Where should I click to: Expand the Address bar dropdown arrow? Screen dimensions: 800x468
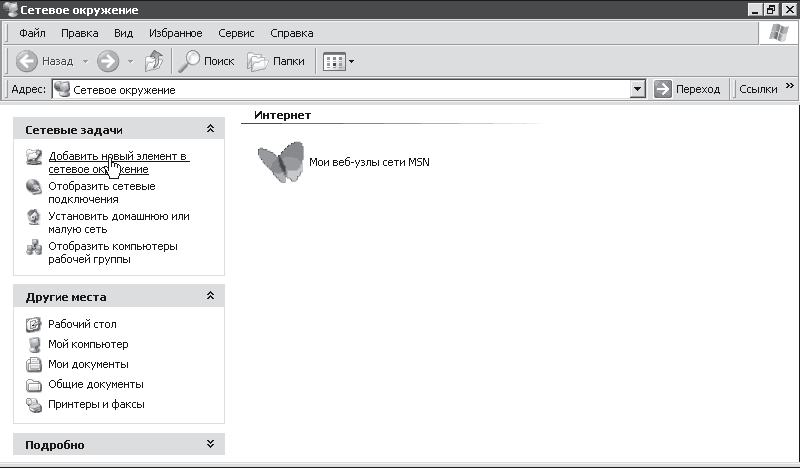coord(638,90)
